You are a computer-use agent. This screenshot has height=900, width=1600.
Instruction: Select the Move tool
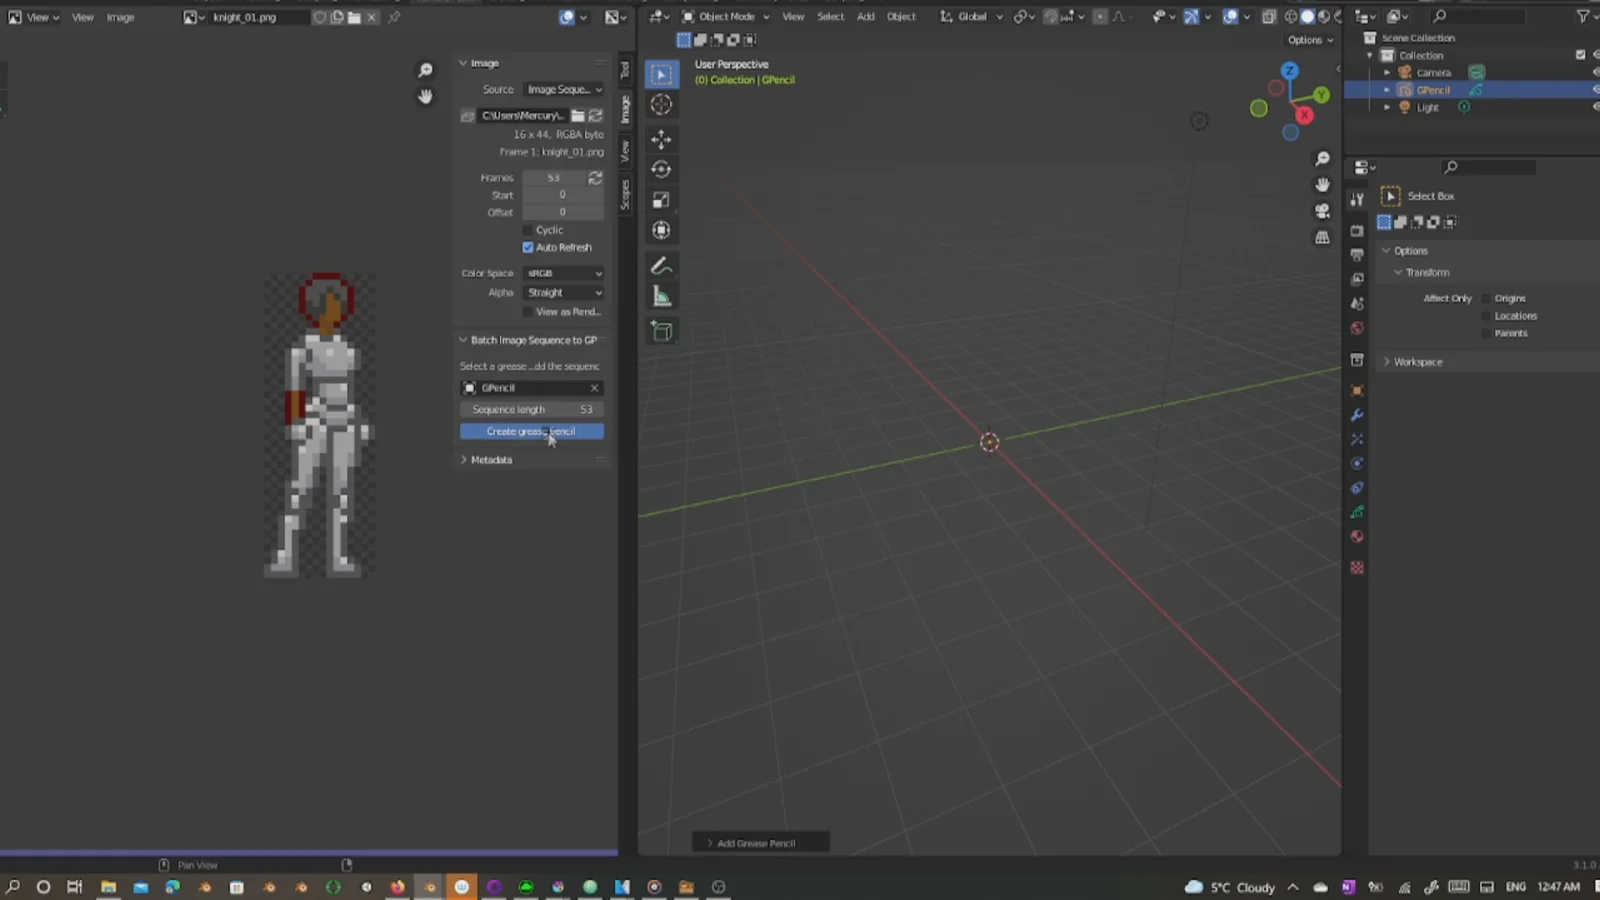(x=661, y=139)
